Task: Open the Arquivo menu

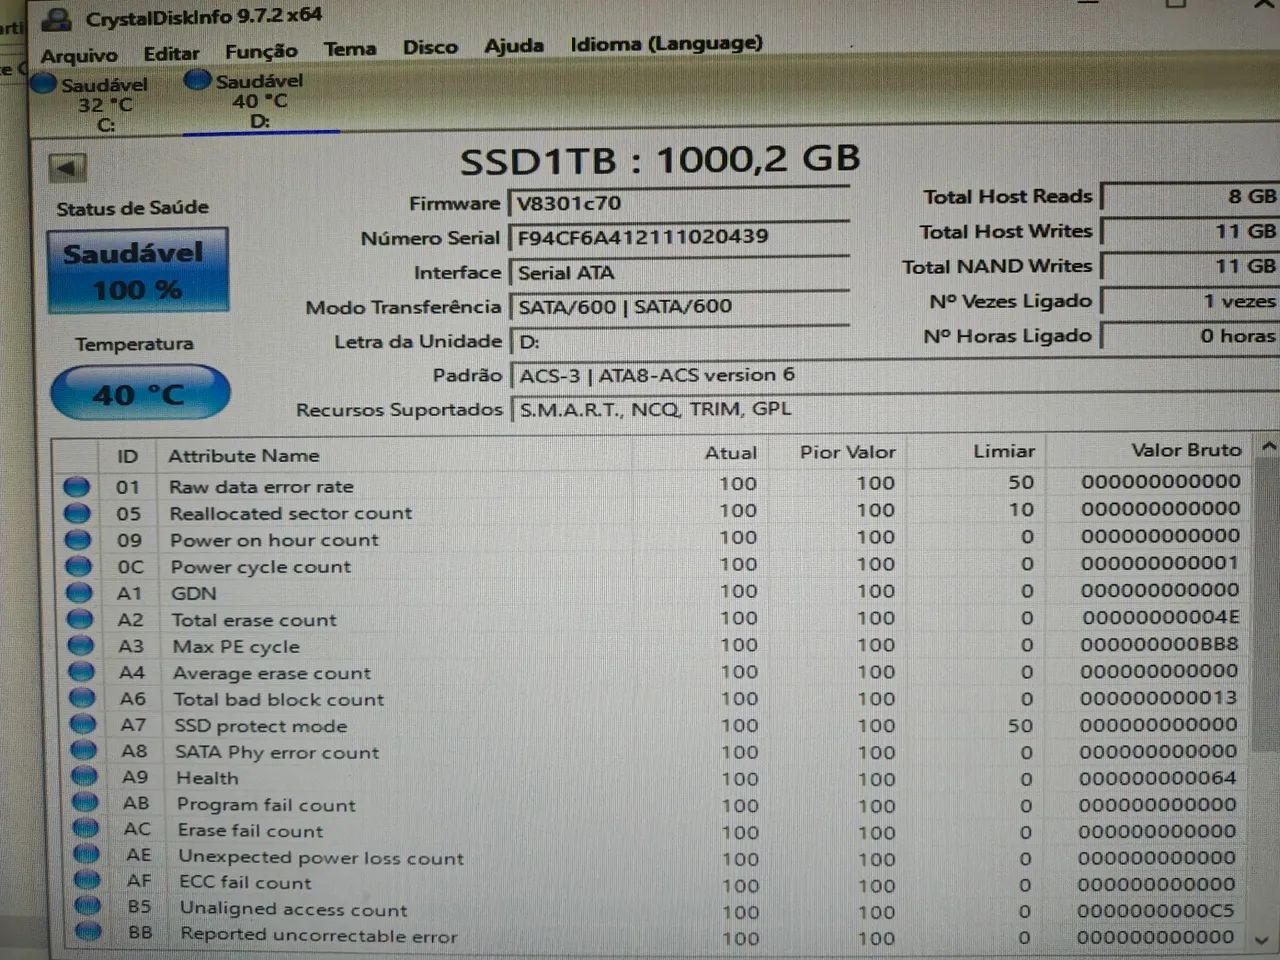Action: [x=78, y=56]
